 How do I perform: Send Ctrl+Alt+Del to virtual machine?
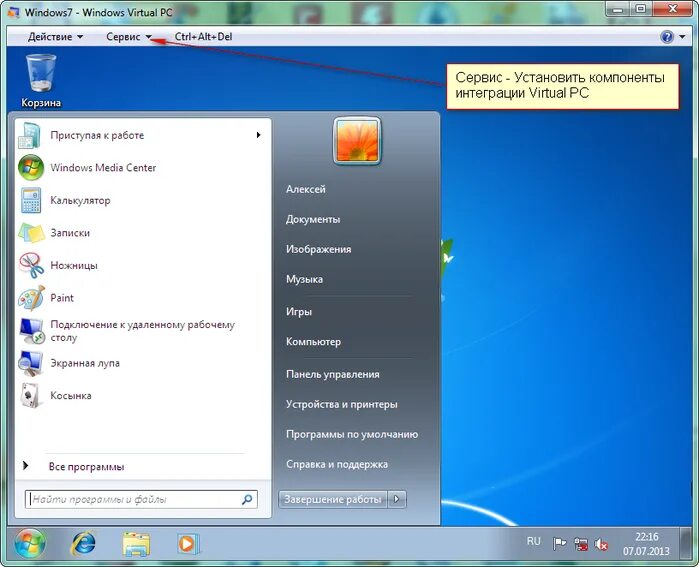203,37
